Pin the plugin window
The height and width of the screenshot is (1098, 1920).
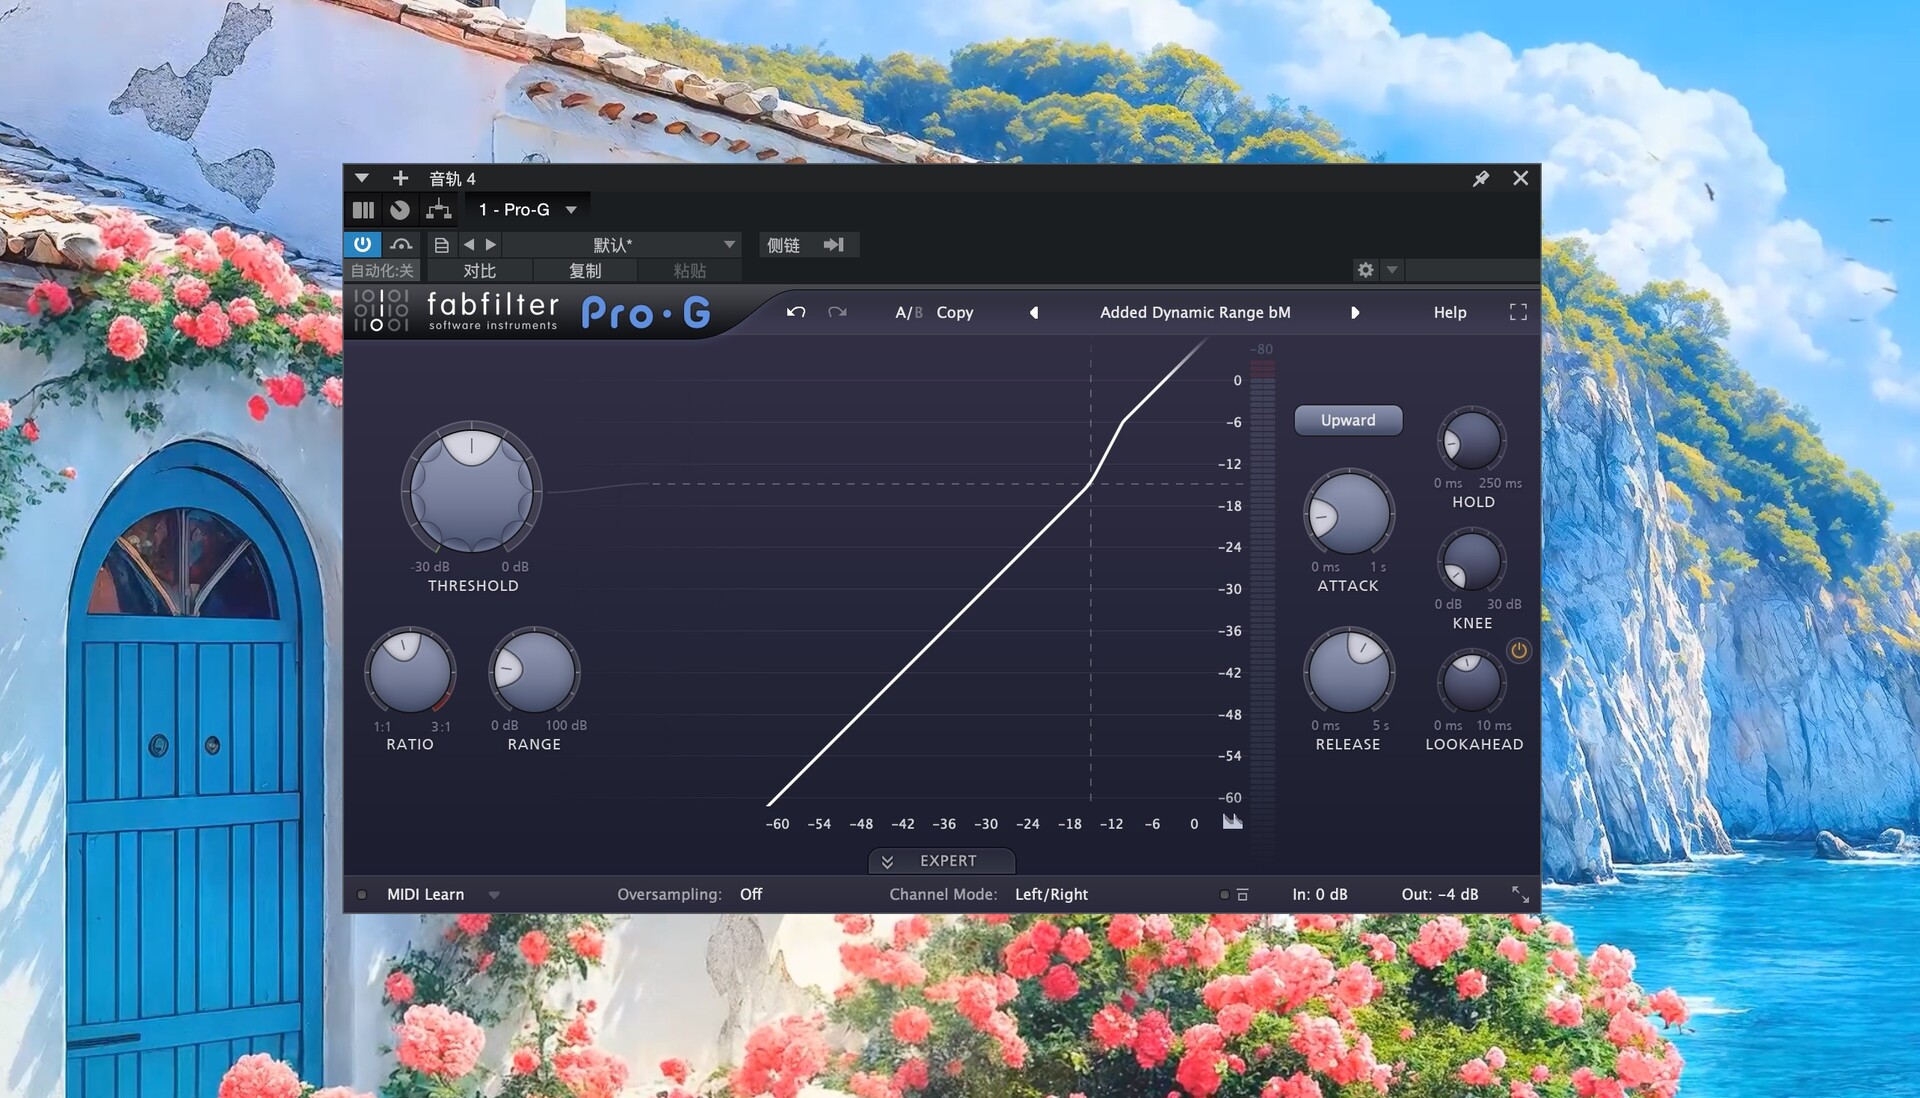click(x=1480, y=178)
